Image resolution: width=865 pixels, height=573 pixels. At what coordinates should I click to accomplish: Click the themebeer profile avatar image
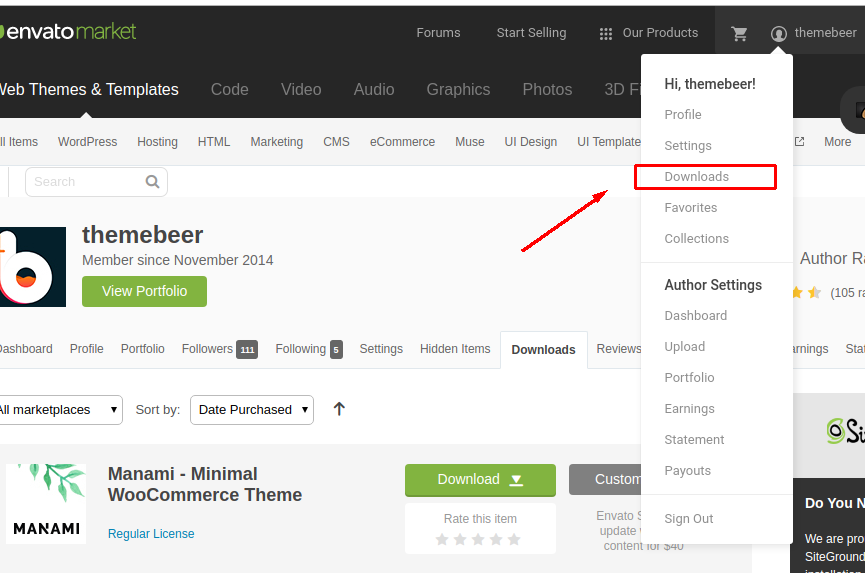click(x=33, y=267)
